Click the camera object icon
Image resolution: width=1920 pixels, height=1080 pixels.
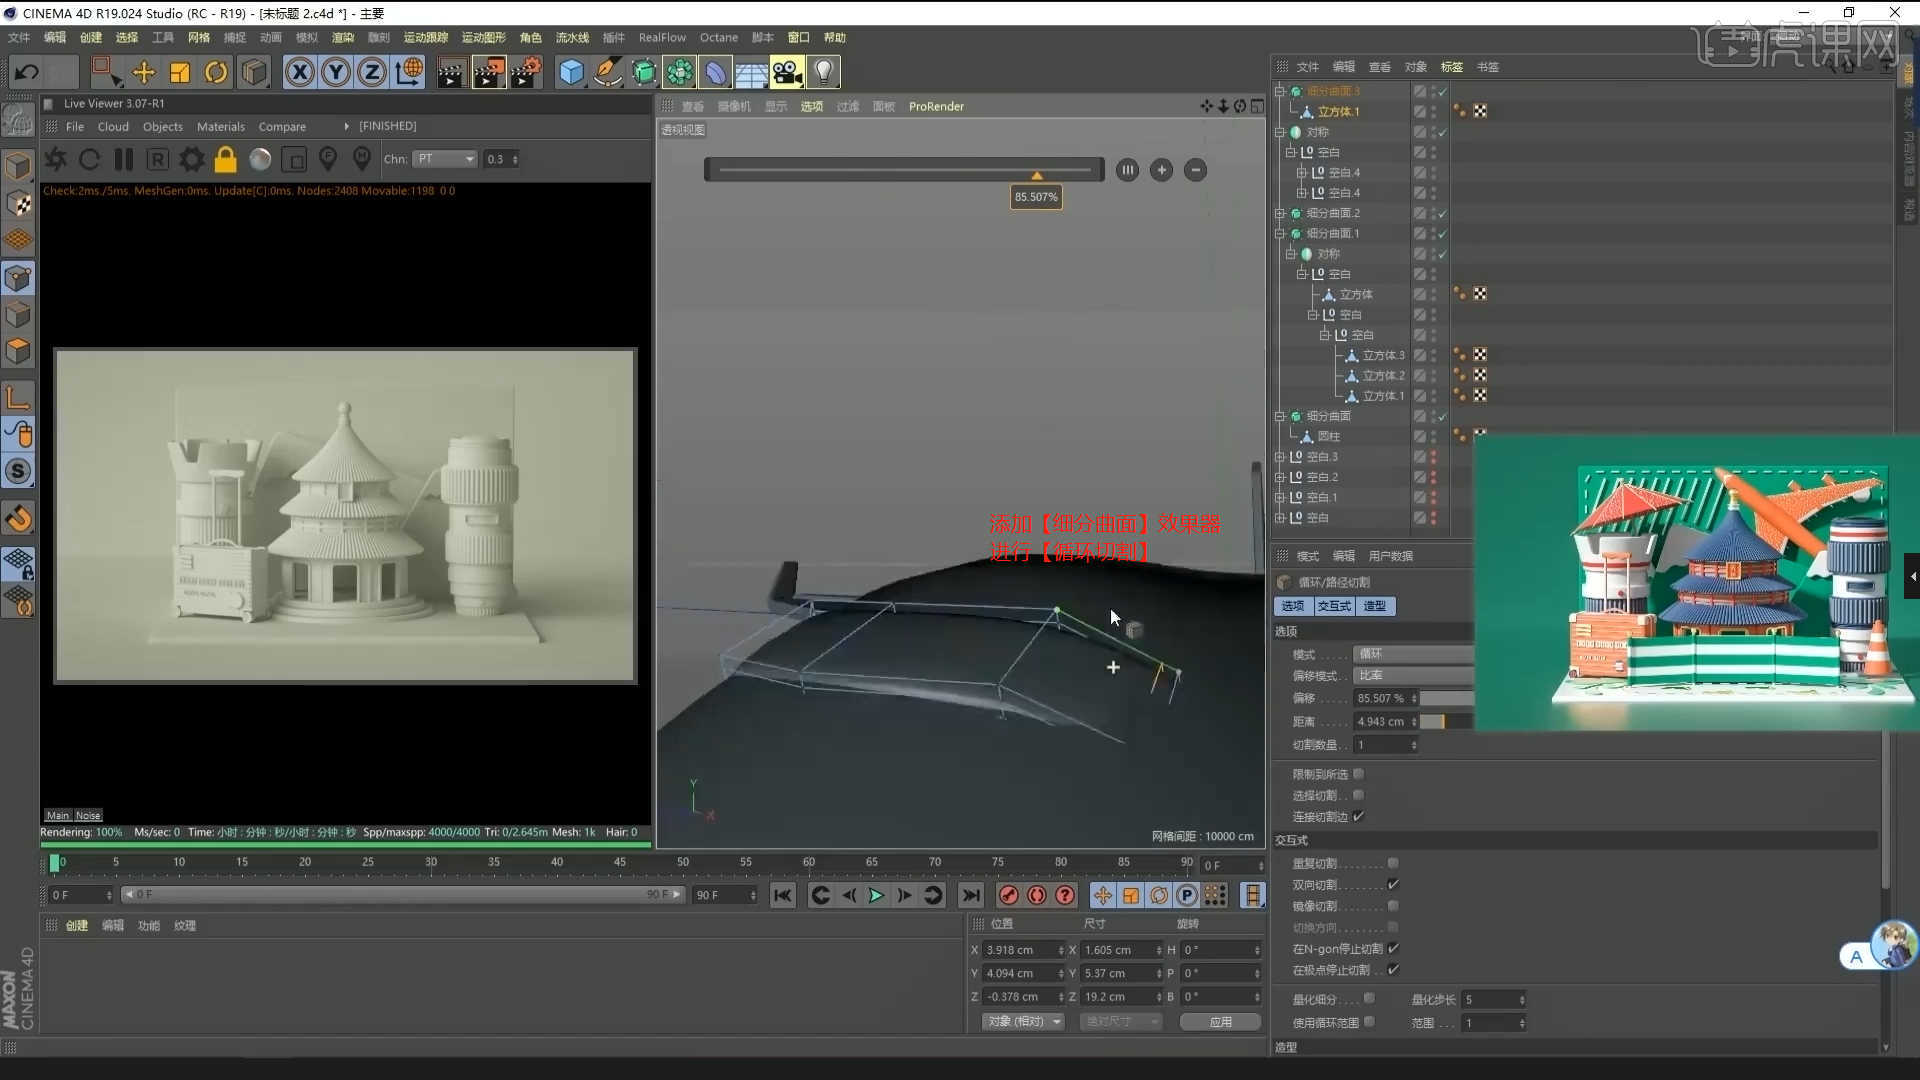tap(787, 72)
